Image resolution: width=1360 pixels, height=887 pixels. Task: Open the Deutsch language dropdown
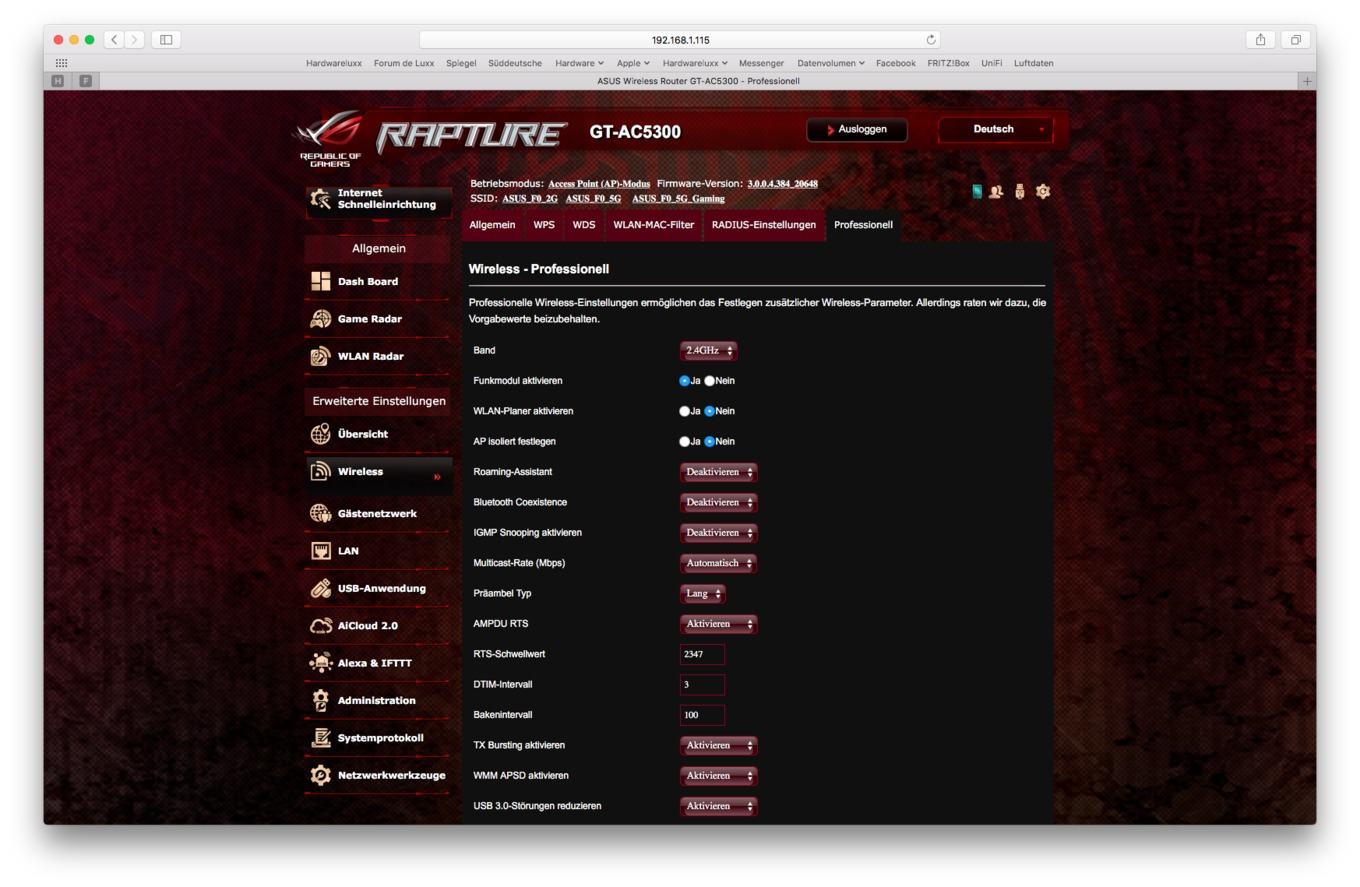[x=995, y=130]
